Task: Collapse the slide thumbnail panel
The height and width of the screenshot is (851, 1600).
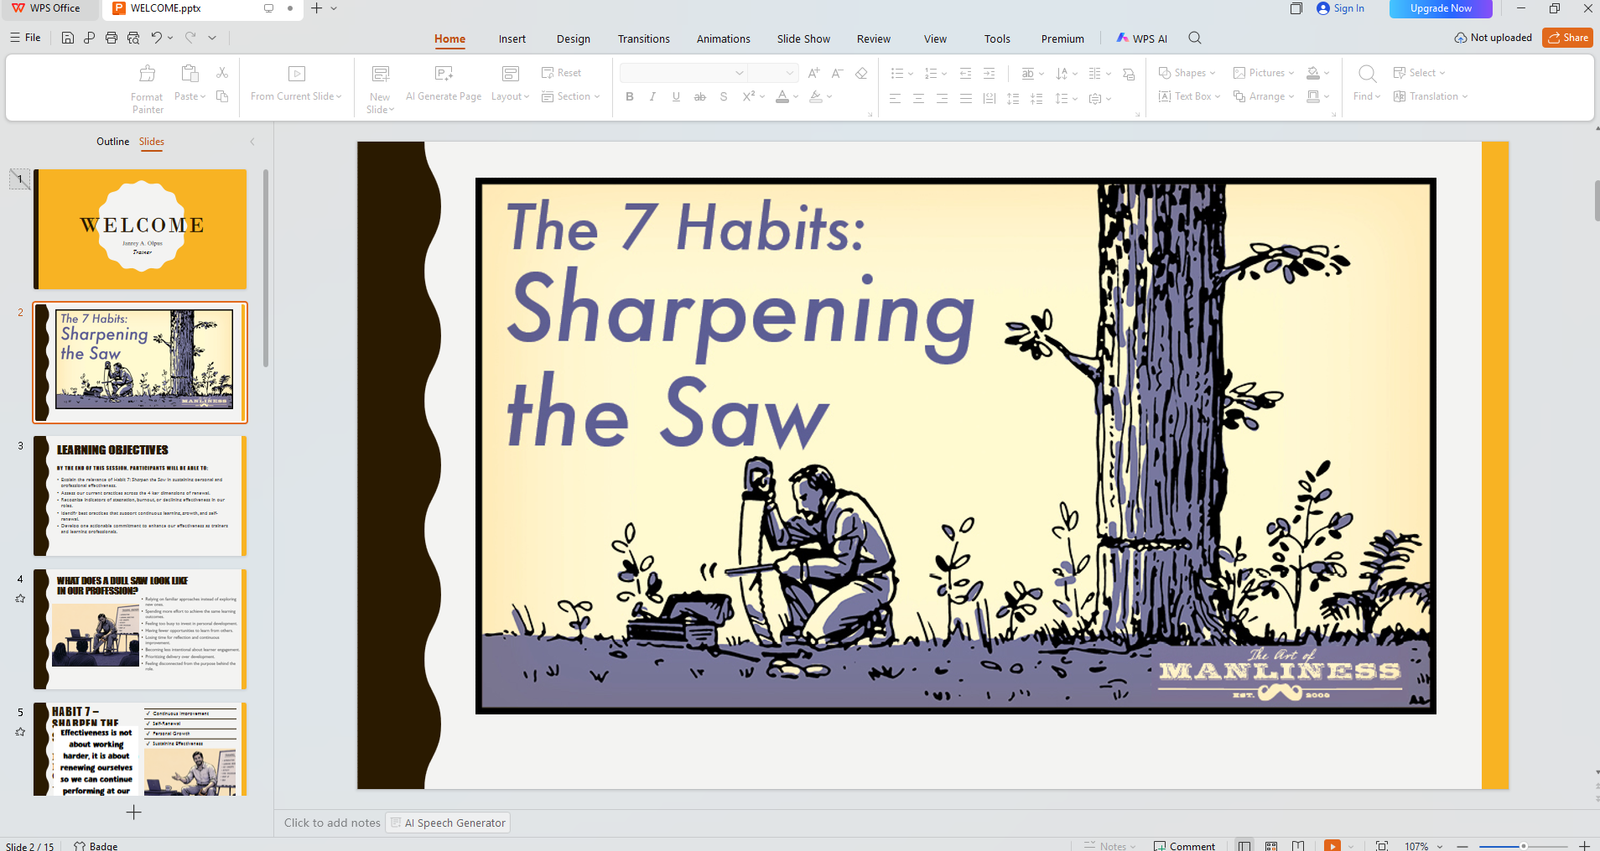Action: [x=252, y=142]
